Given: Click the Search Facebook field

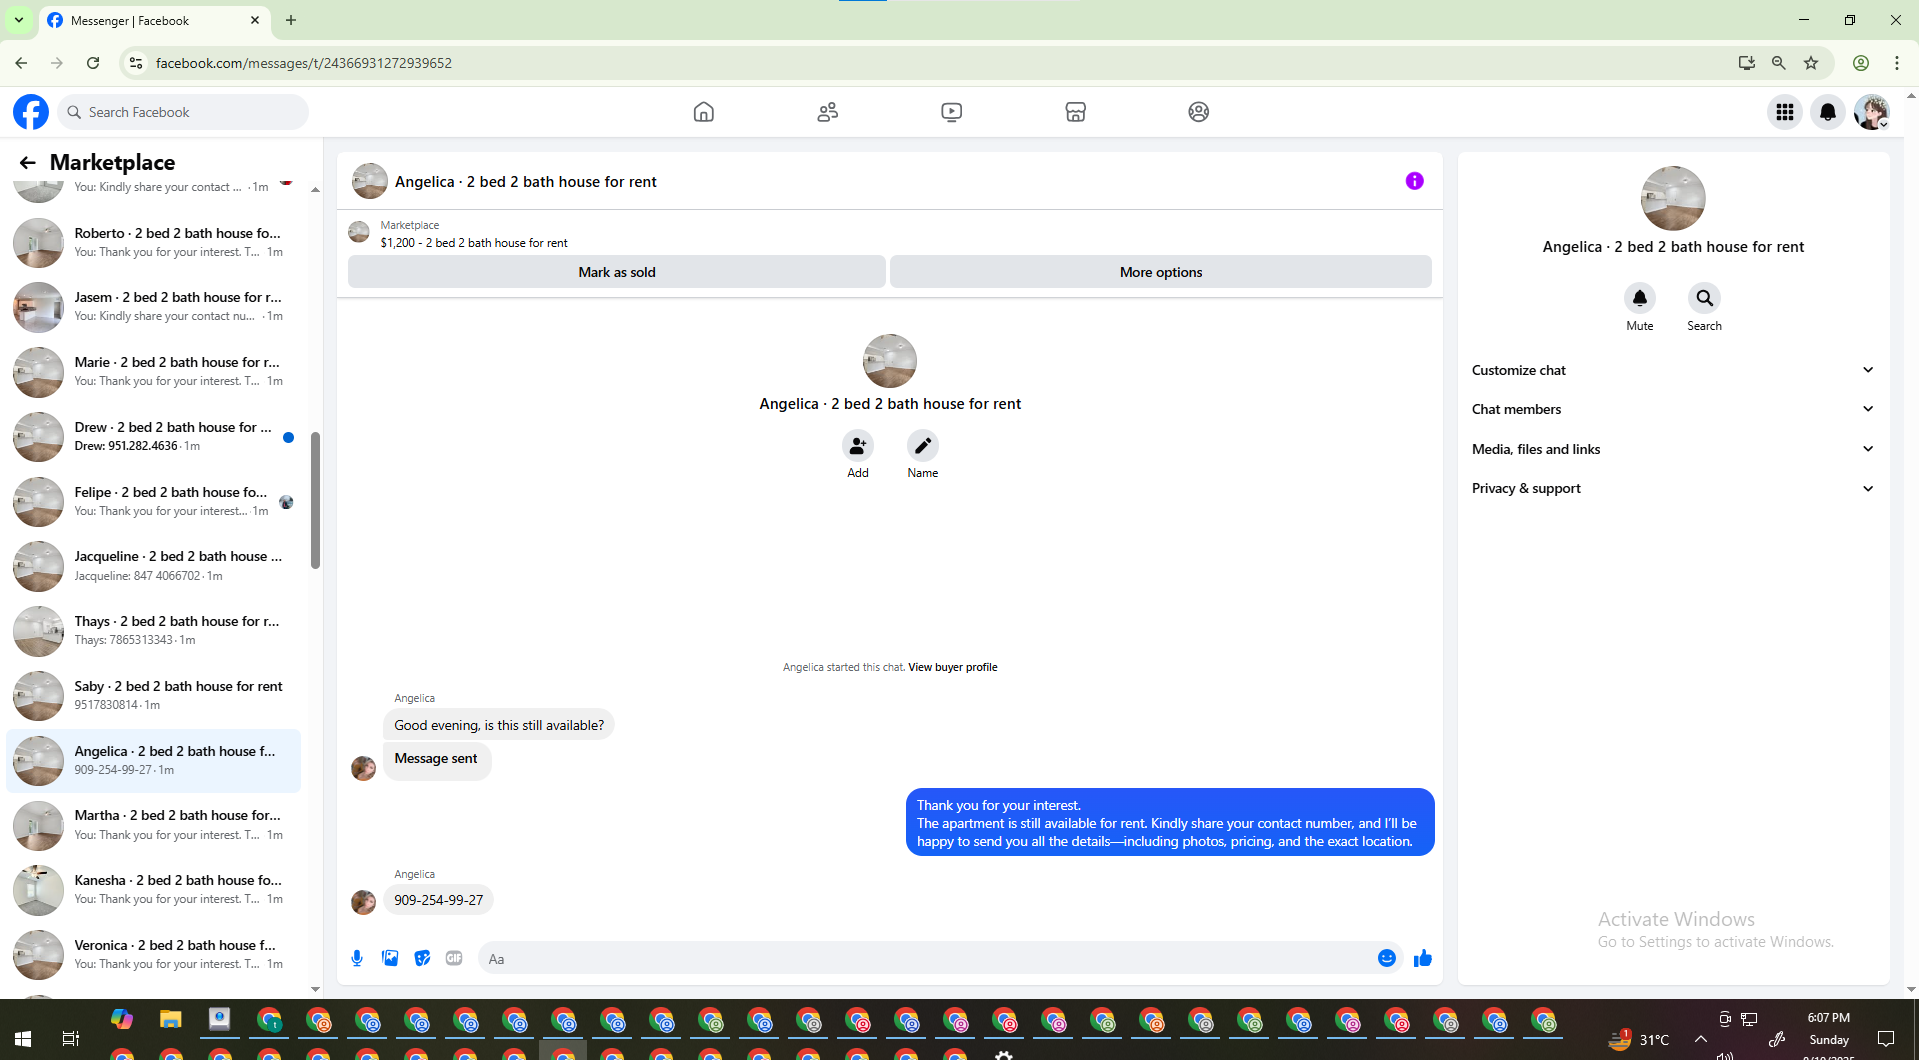Looking at the screenshot, I should [x=184, y=112].
